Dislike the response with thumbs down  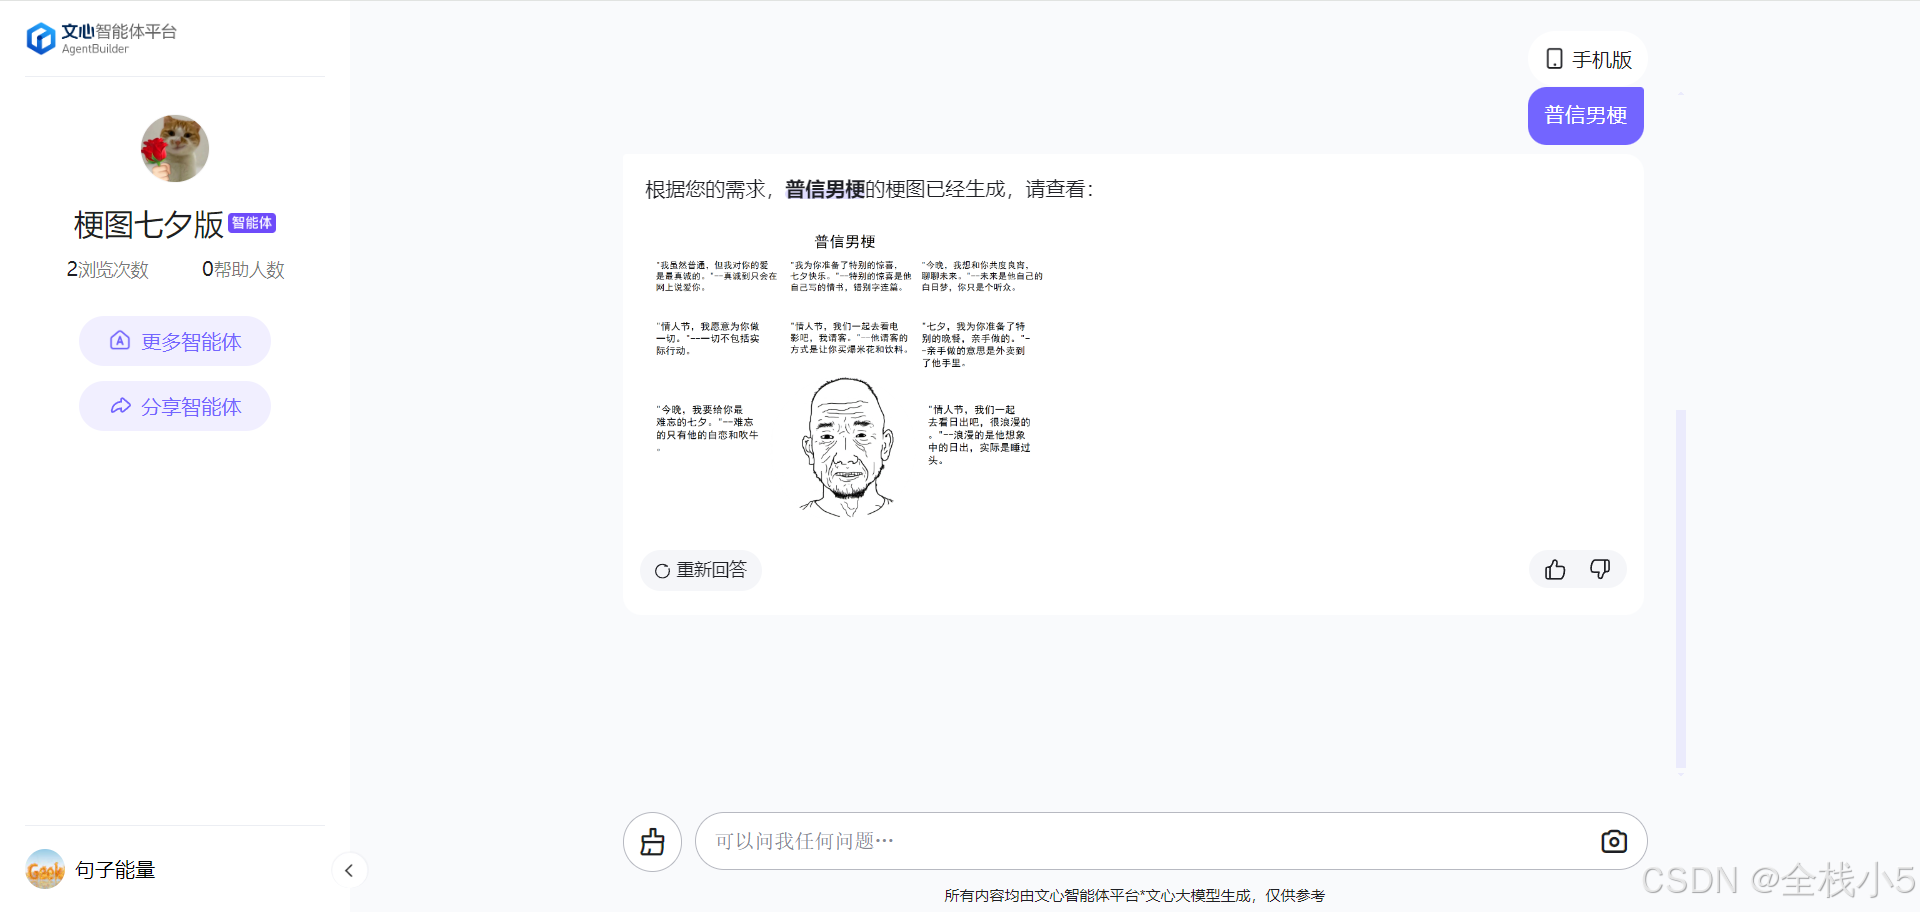[1600, 569]
